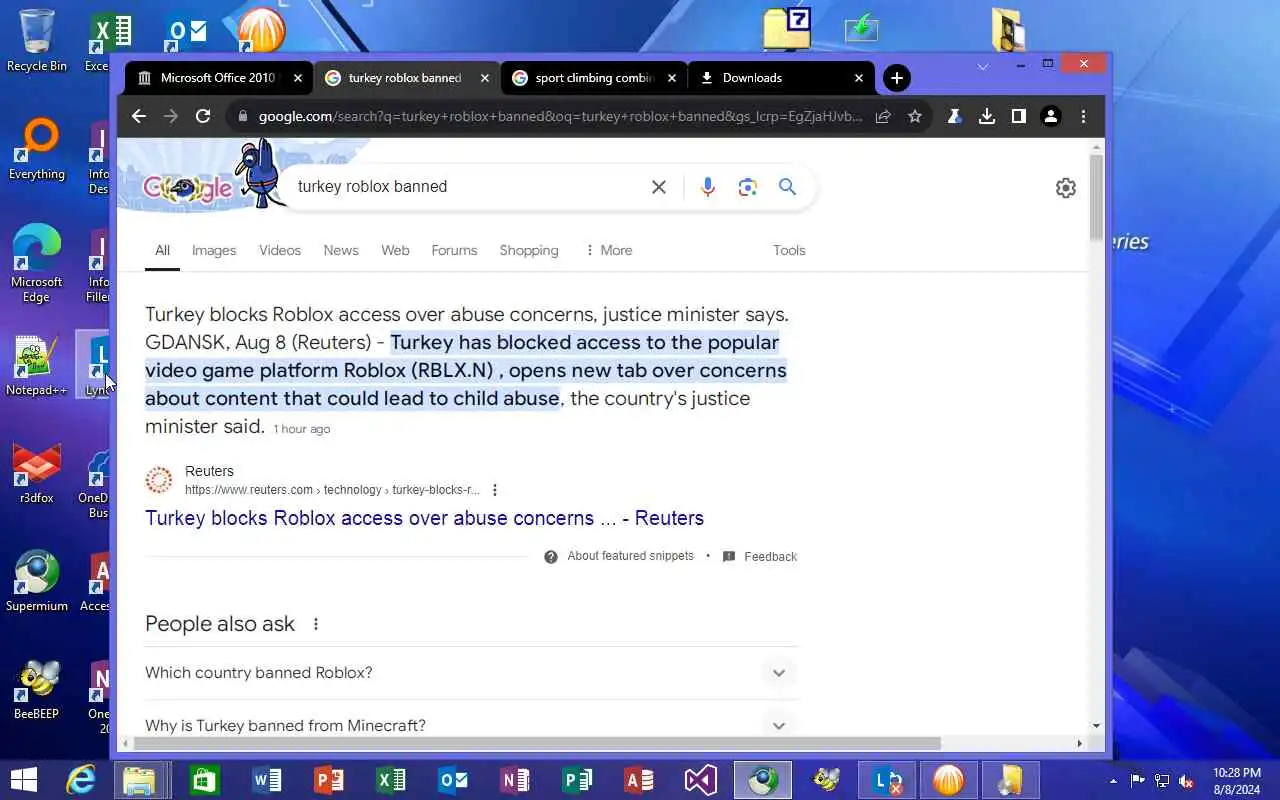Click the browser address bar URL
This screenshot has width=1280, height=800.
point(560,116)
